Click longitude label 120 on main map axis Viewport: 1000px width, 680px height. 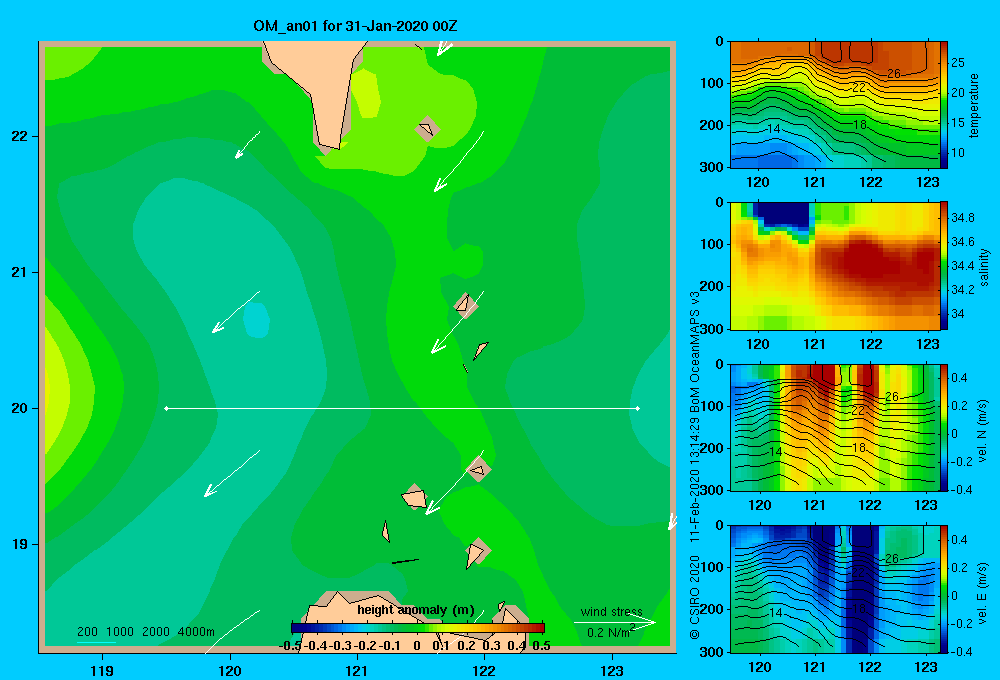click(230, 670)
